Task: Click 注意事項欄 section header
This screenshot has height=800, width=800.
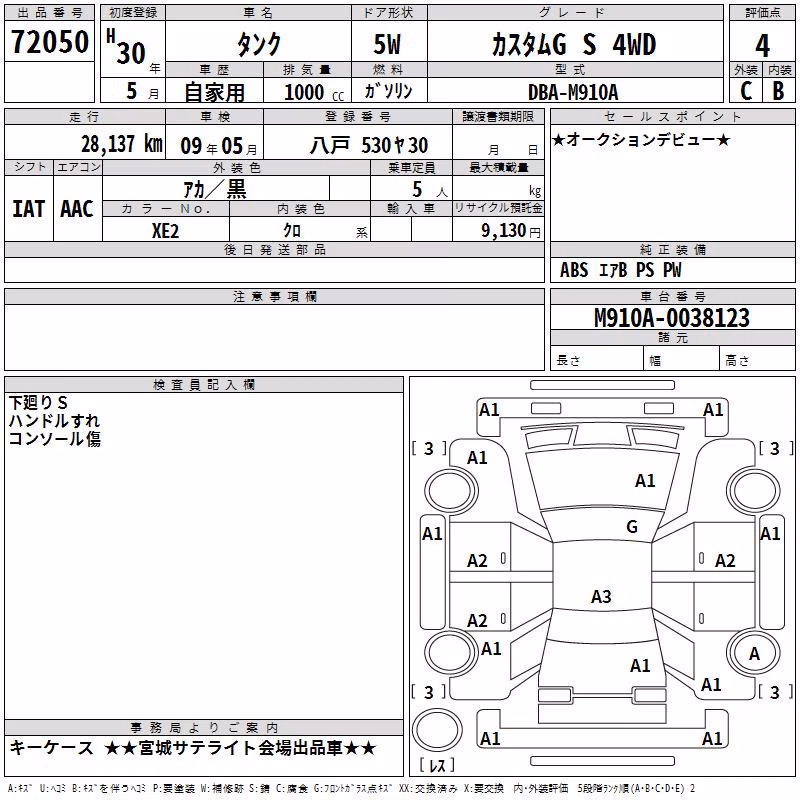Action: point(274,296)
